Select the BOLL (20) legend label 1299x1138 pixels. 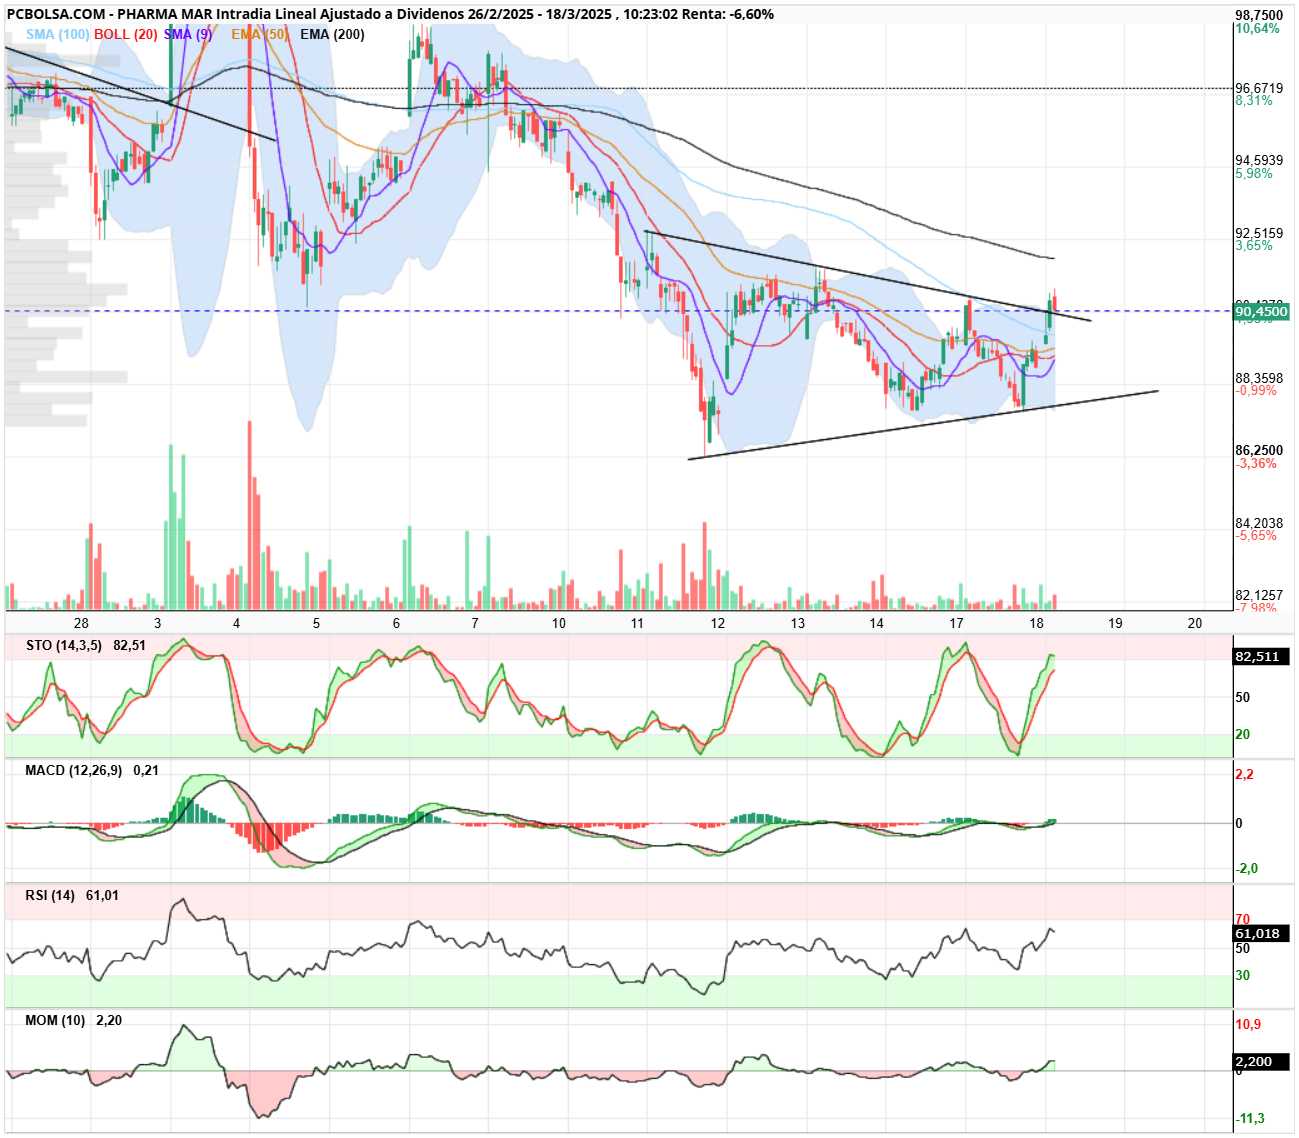126,34
